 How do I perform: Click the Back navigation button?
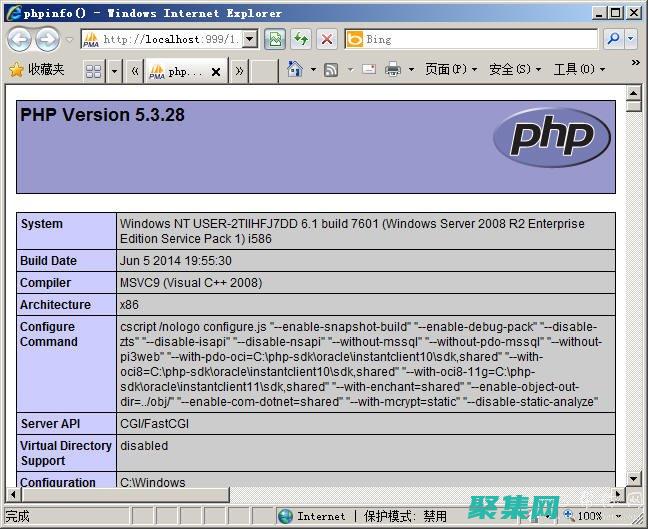(x=19, y=39)
